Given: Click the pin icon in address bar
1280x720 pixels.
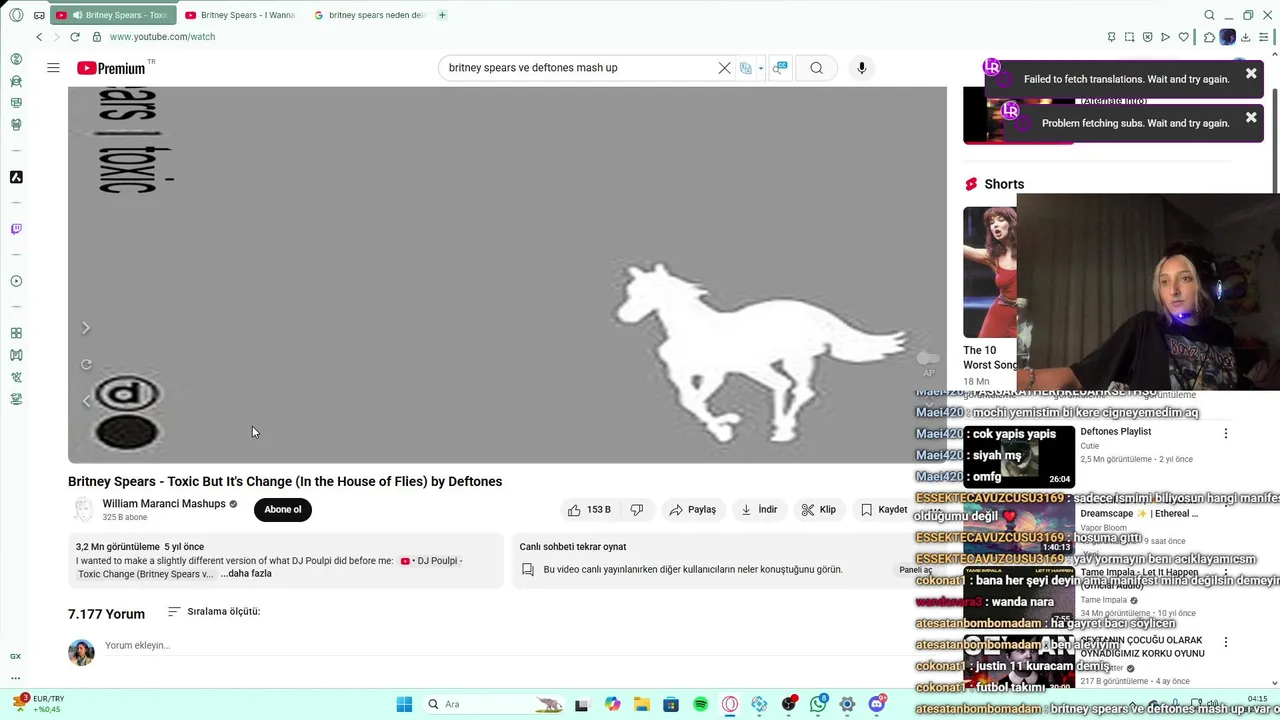Looking at the screenshot, I should (x=1111, y=37).
